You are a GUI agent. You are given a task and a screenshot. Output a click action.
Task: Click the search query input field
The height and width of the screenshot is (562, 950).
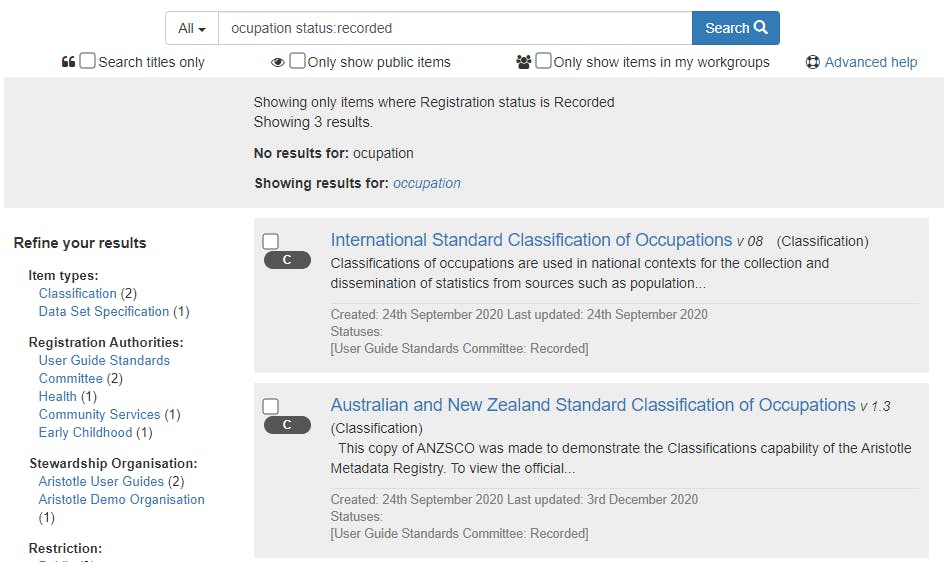(454, 28)
